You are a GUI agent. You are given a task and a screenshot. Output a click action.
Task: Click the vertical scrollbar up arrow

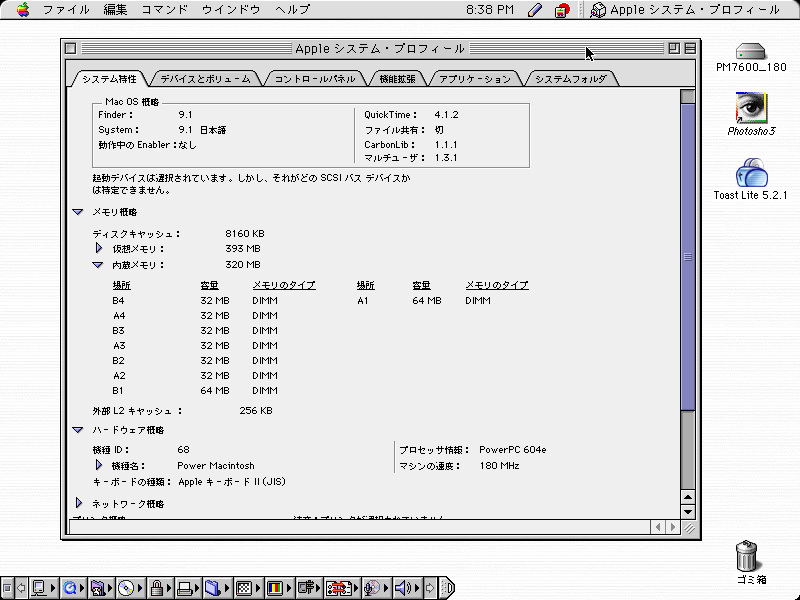pos(688,497)
